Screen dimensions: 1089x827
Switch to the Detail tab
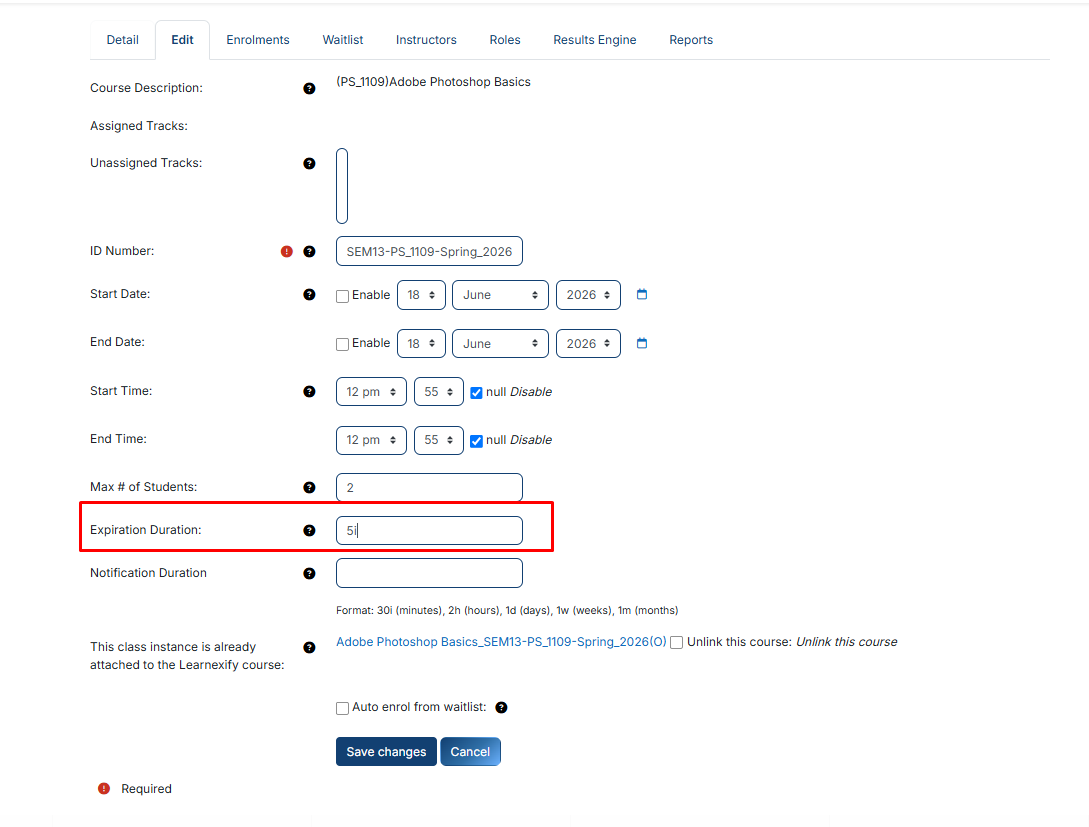coord(122,40)
